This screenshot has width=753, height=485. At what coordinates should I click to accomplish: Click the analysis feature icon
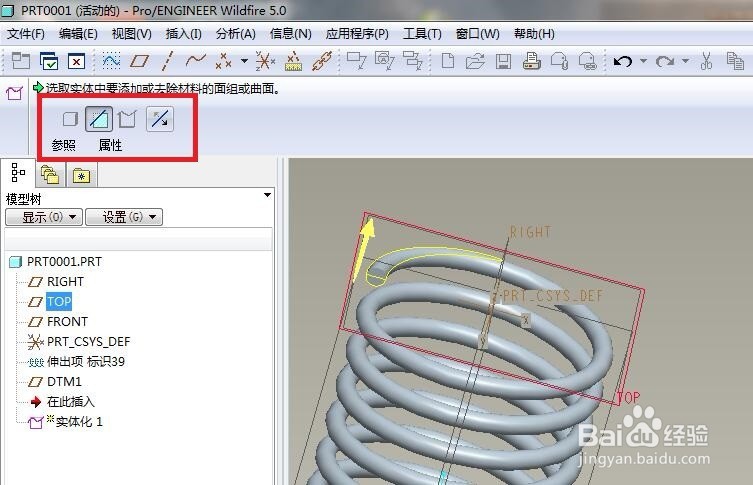[293, 61]
